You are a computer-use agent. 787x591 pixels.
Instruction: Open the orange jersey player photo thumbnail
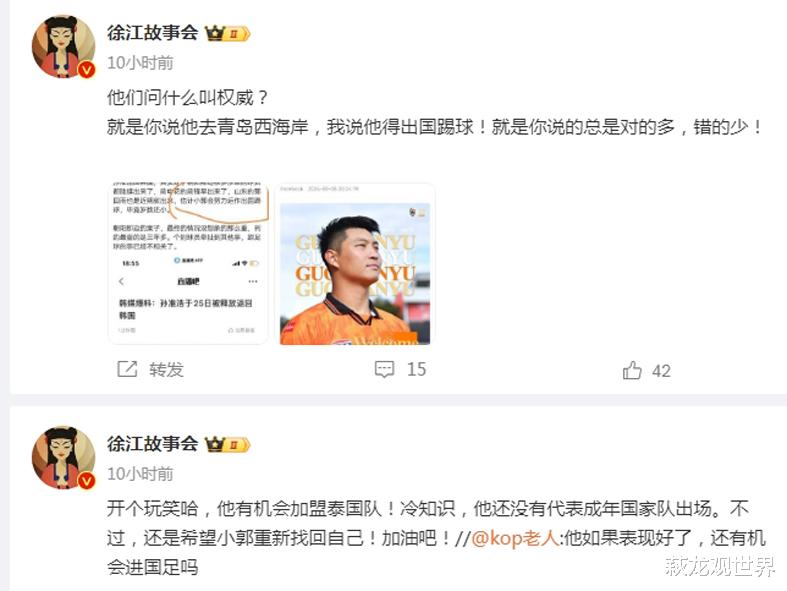click(355, 264)
